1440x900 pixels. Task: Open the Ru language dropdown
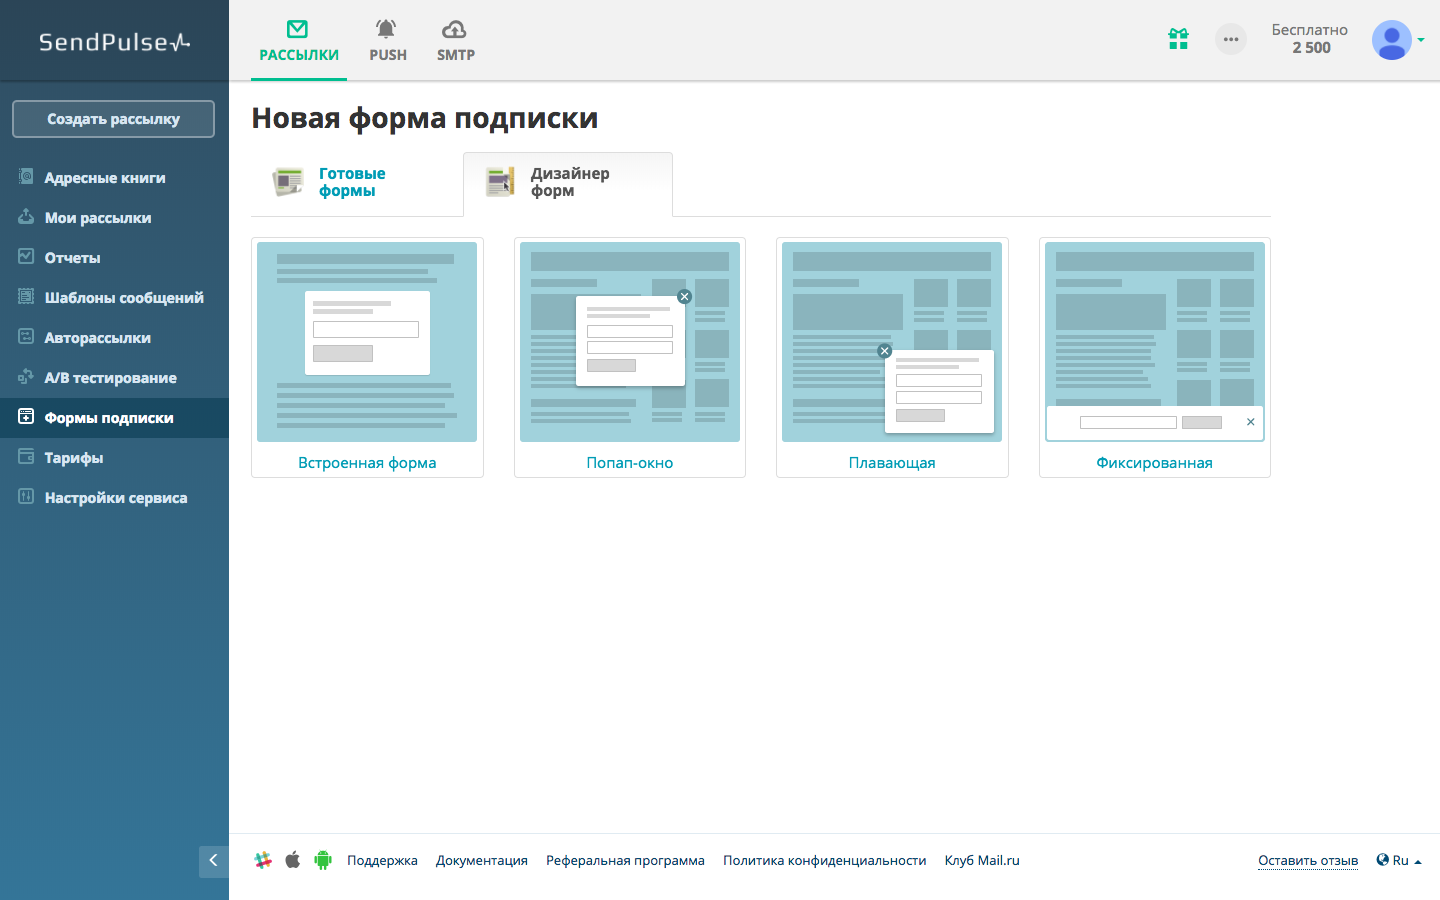[1399, 860]
